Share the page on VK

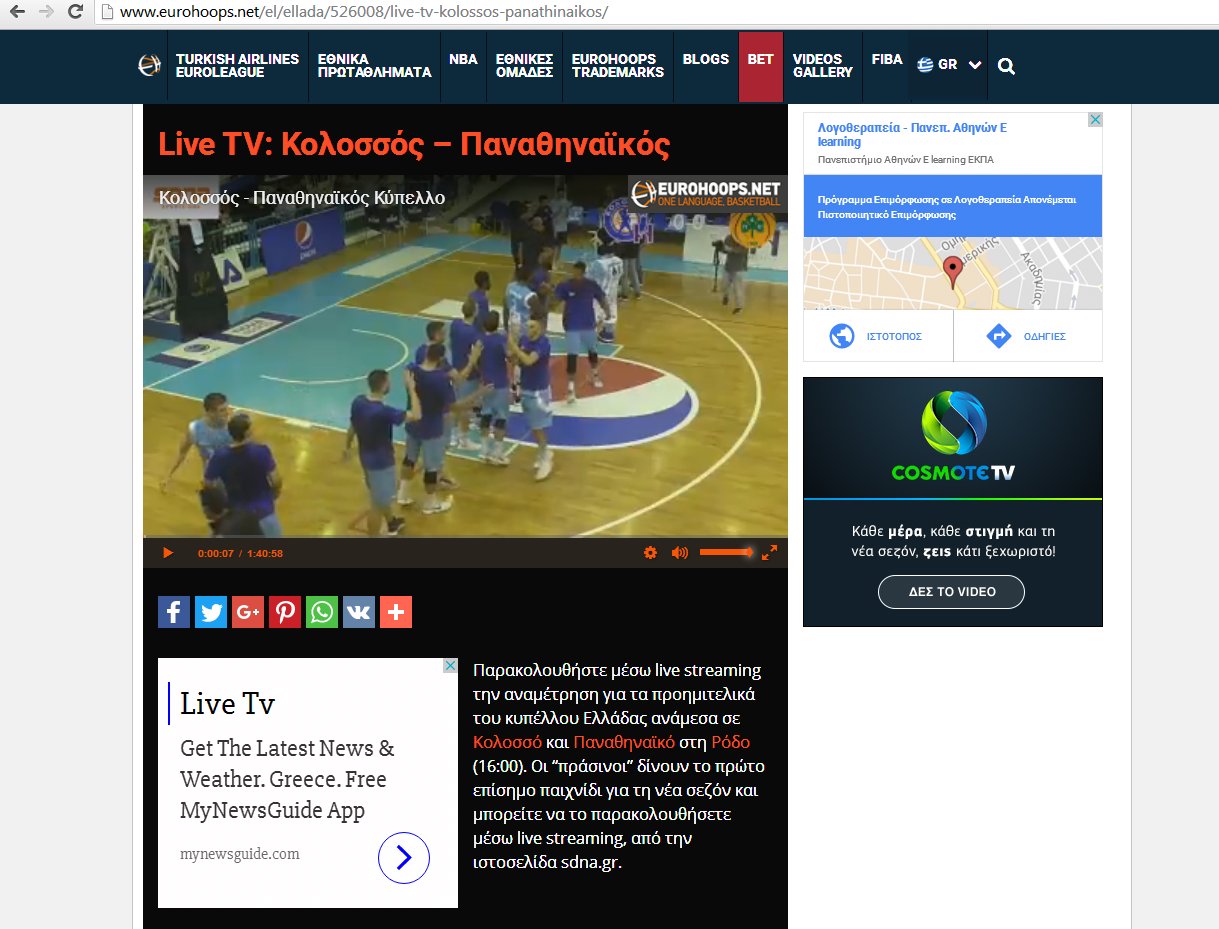click(359, 612)
